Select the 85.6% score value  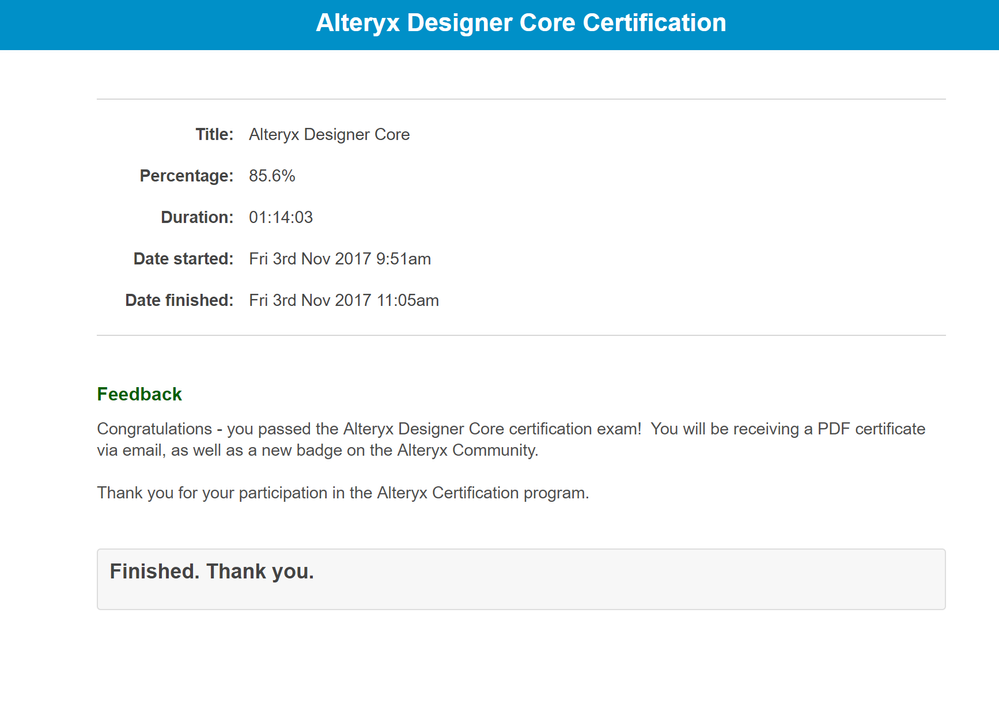(x=272, y=176)
